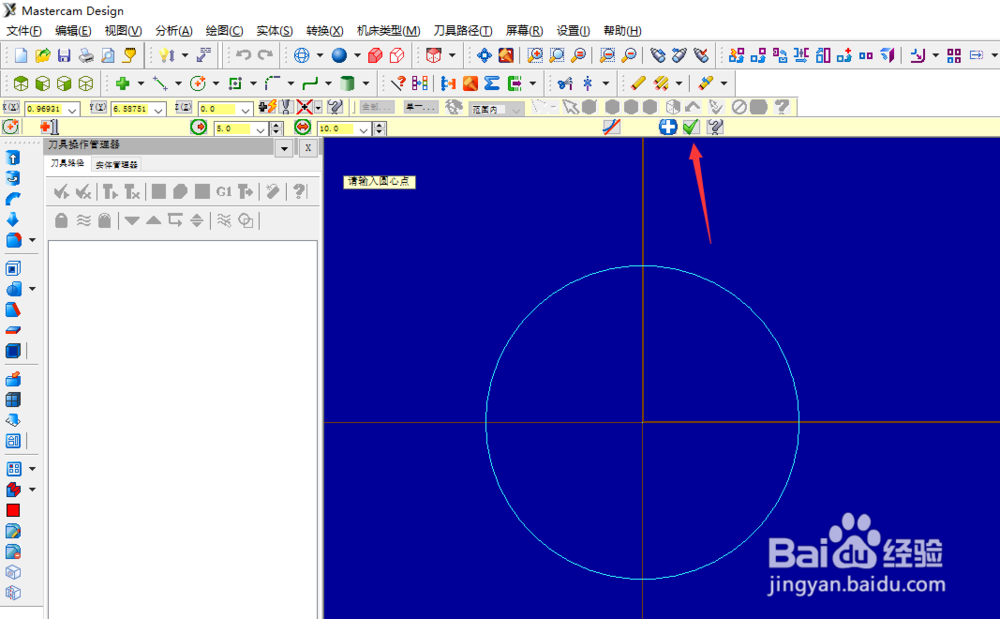Click the red shaded solid icon
1000x619 pixels.
coord(375,55)
